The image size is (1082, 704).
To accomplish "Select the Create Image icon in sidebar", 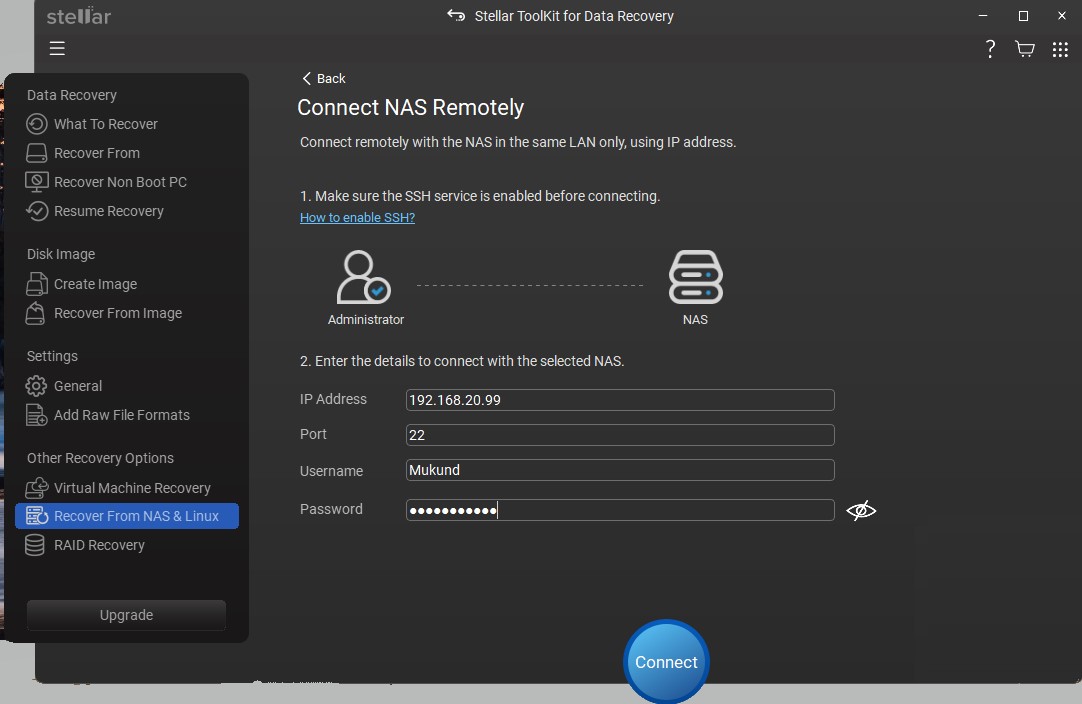I will coord(37,284).
